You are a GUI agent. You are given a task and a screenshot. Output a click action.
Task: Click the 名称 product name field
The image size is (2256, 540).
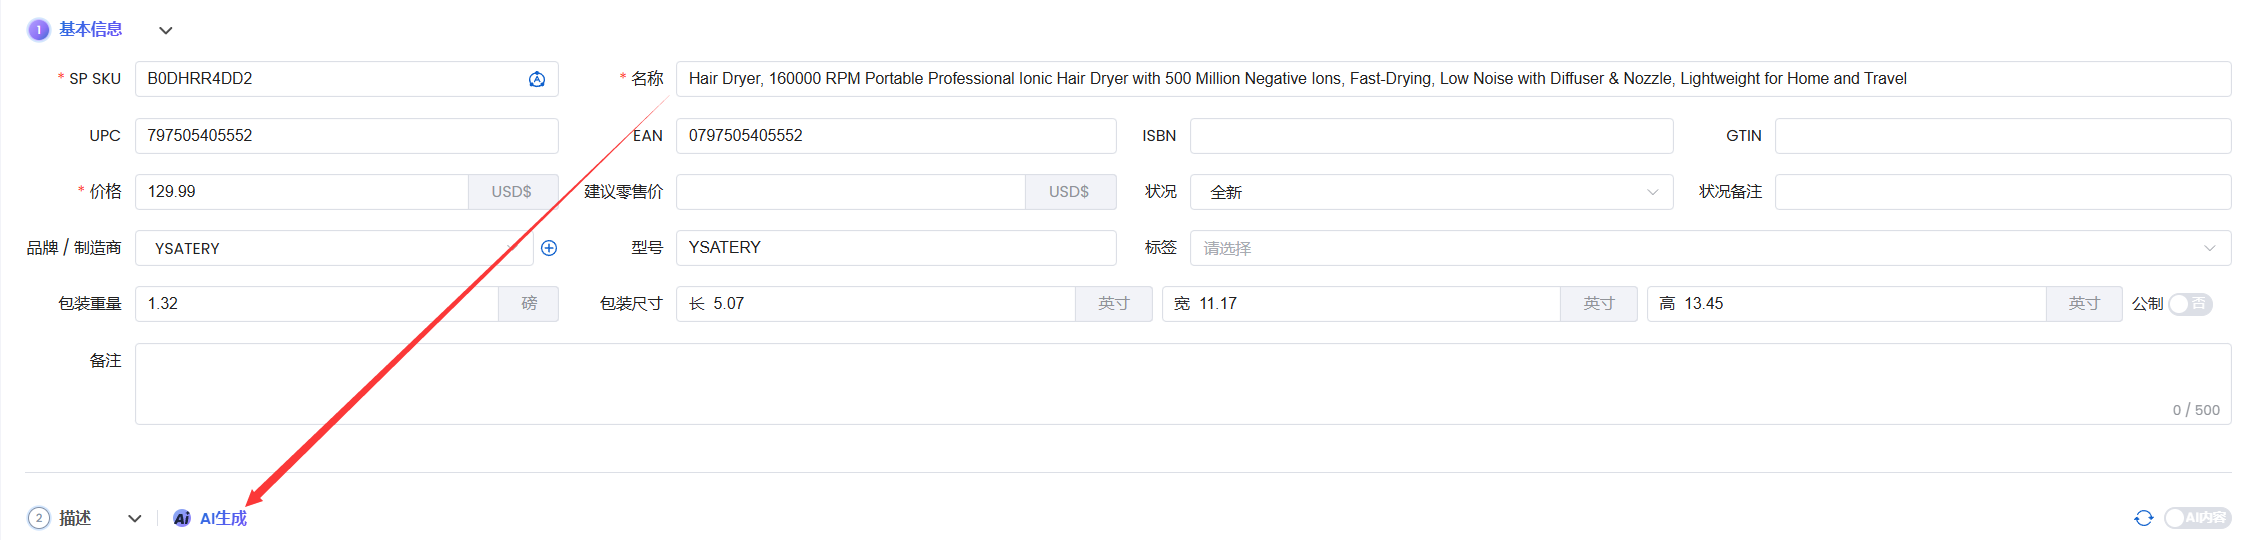(1453, 79)
